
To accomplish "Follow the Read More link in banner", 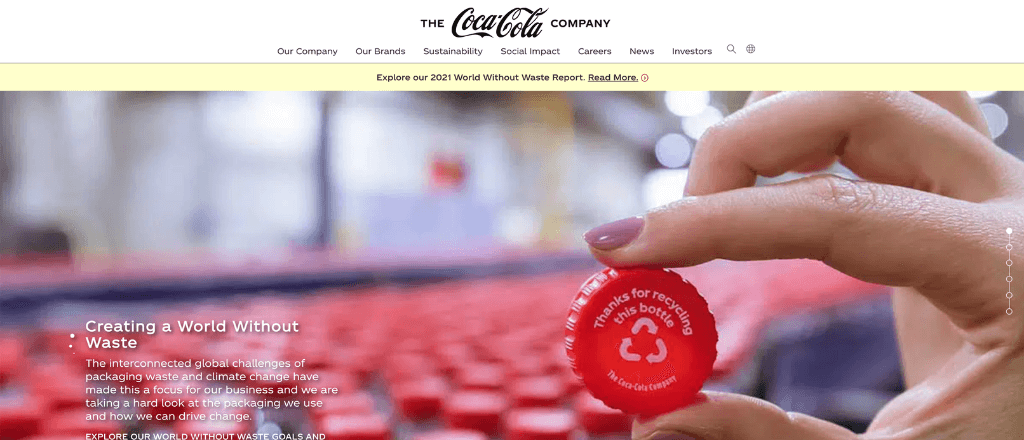I will pyautogui.click(x=613, y=78).
